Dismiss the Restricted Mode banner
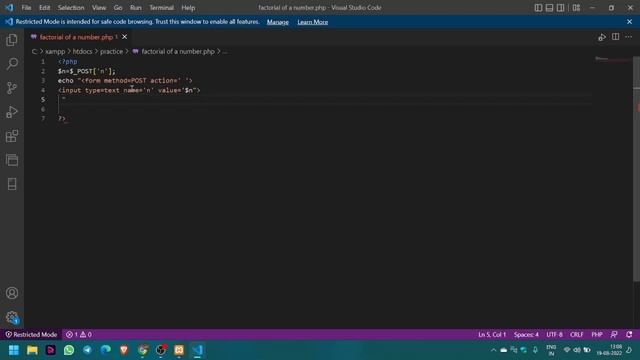The height and width of the screenshot is (360, 640). coord(629,22)
